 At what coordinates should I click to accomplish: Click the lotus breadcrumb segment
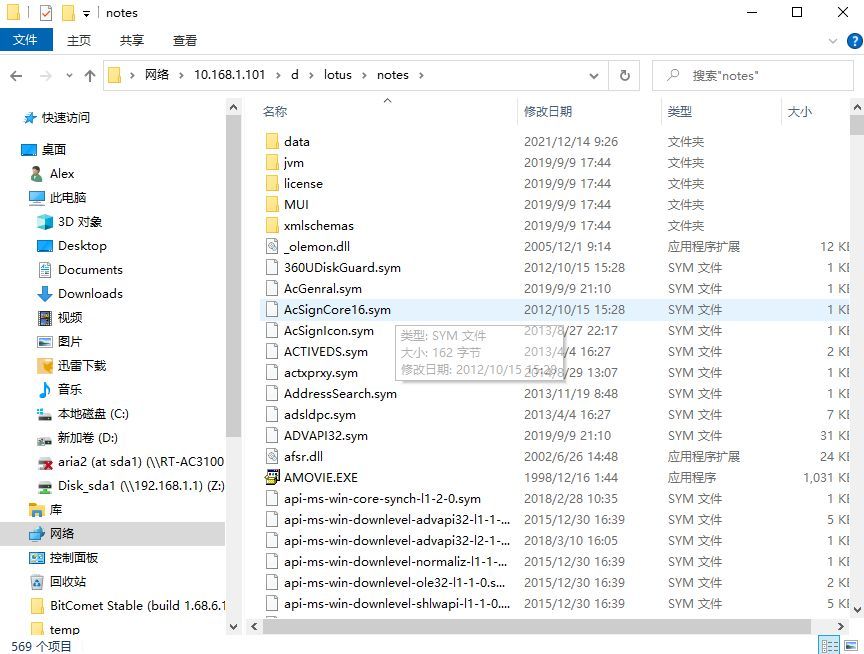point(338,75)
